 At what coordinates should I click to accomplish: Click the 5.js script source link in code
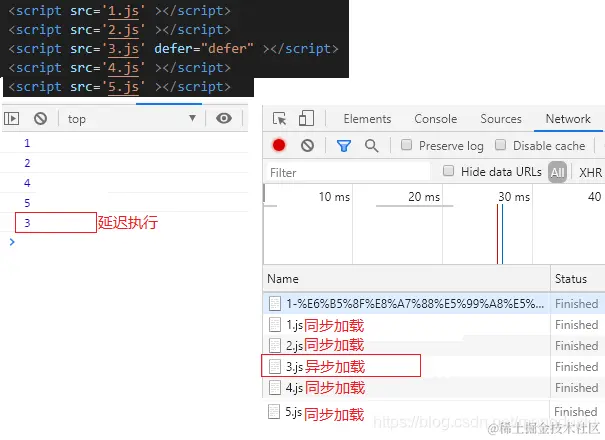click(123, 87)
